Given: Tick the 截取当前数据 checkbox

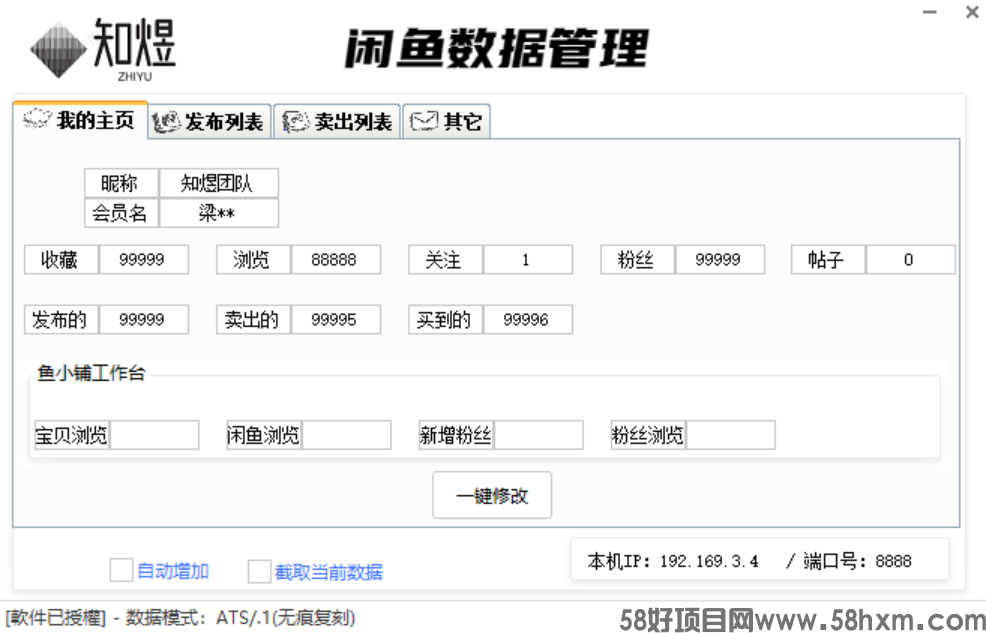Looking at the screenshot, I should pos(259,571).
